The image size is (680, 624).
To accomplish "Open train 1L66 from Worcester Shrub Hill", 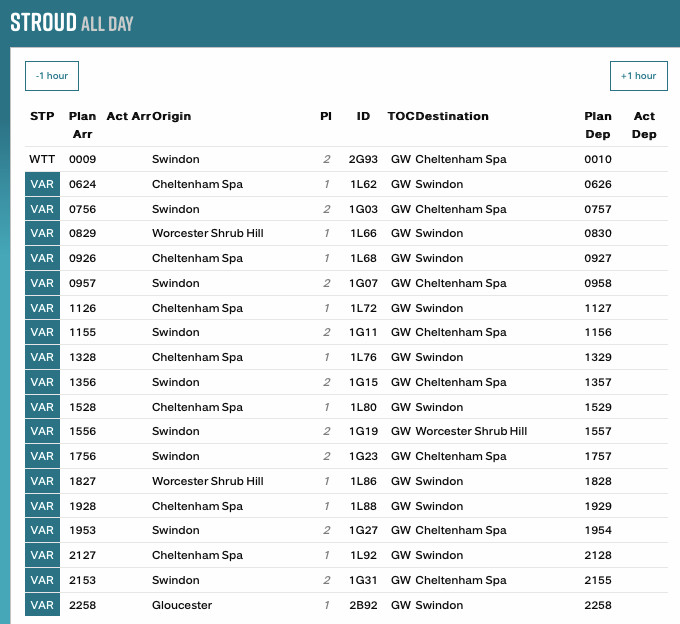I will 363,234.
